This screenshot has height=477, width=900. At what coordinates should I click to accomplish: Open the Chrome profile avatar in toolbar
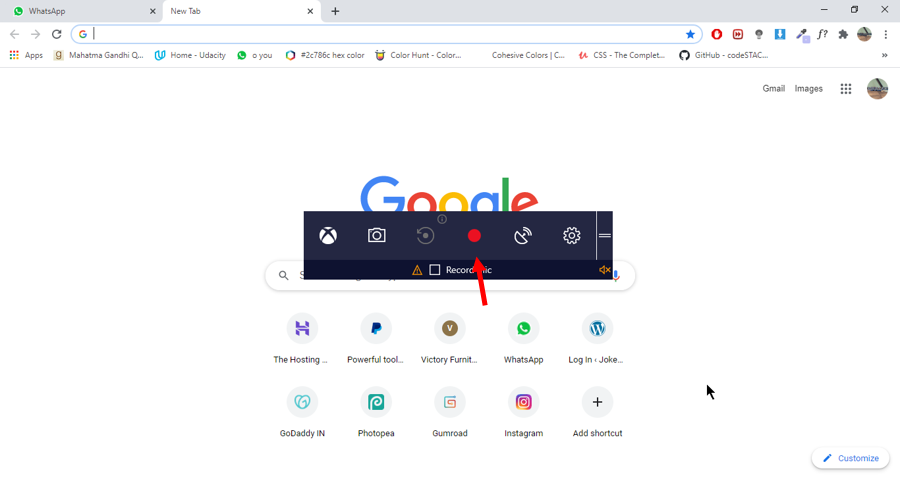(x=864, y=34)
